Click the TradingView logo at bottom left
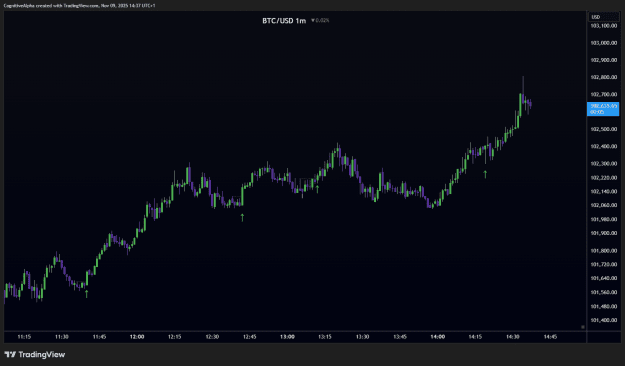The width and height of the screenshot is (625, 366). tap(34, 354)
